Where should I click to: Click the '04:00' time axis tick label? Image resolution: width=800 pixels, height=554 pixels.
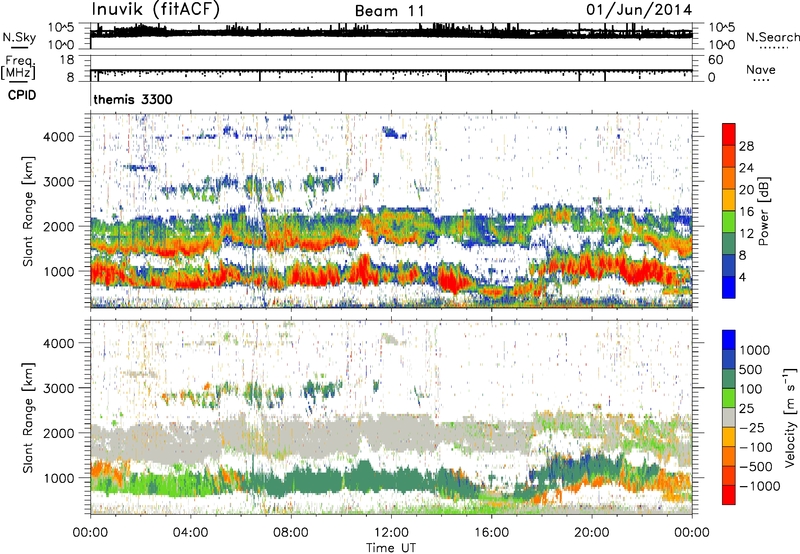[x=190, y=533]
